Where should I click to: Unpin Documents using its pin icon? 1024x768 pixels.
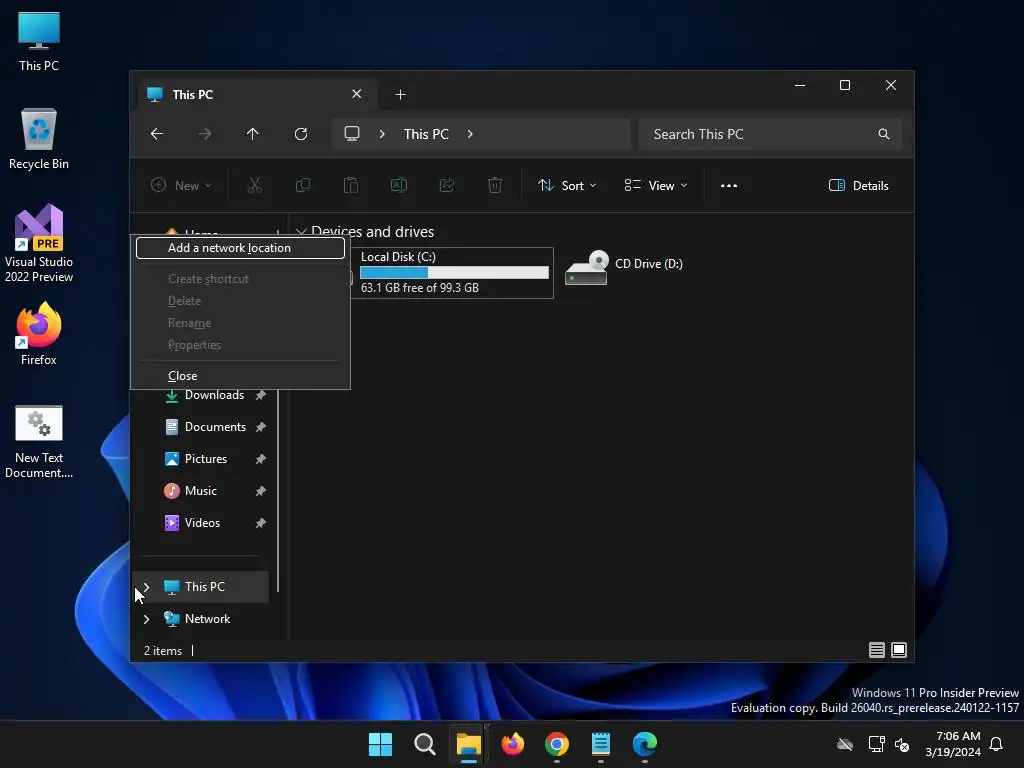[261, 427]
